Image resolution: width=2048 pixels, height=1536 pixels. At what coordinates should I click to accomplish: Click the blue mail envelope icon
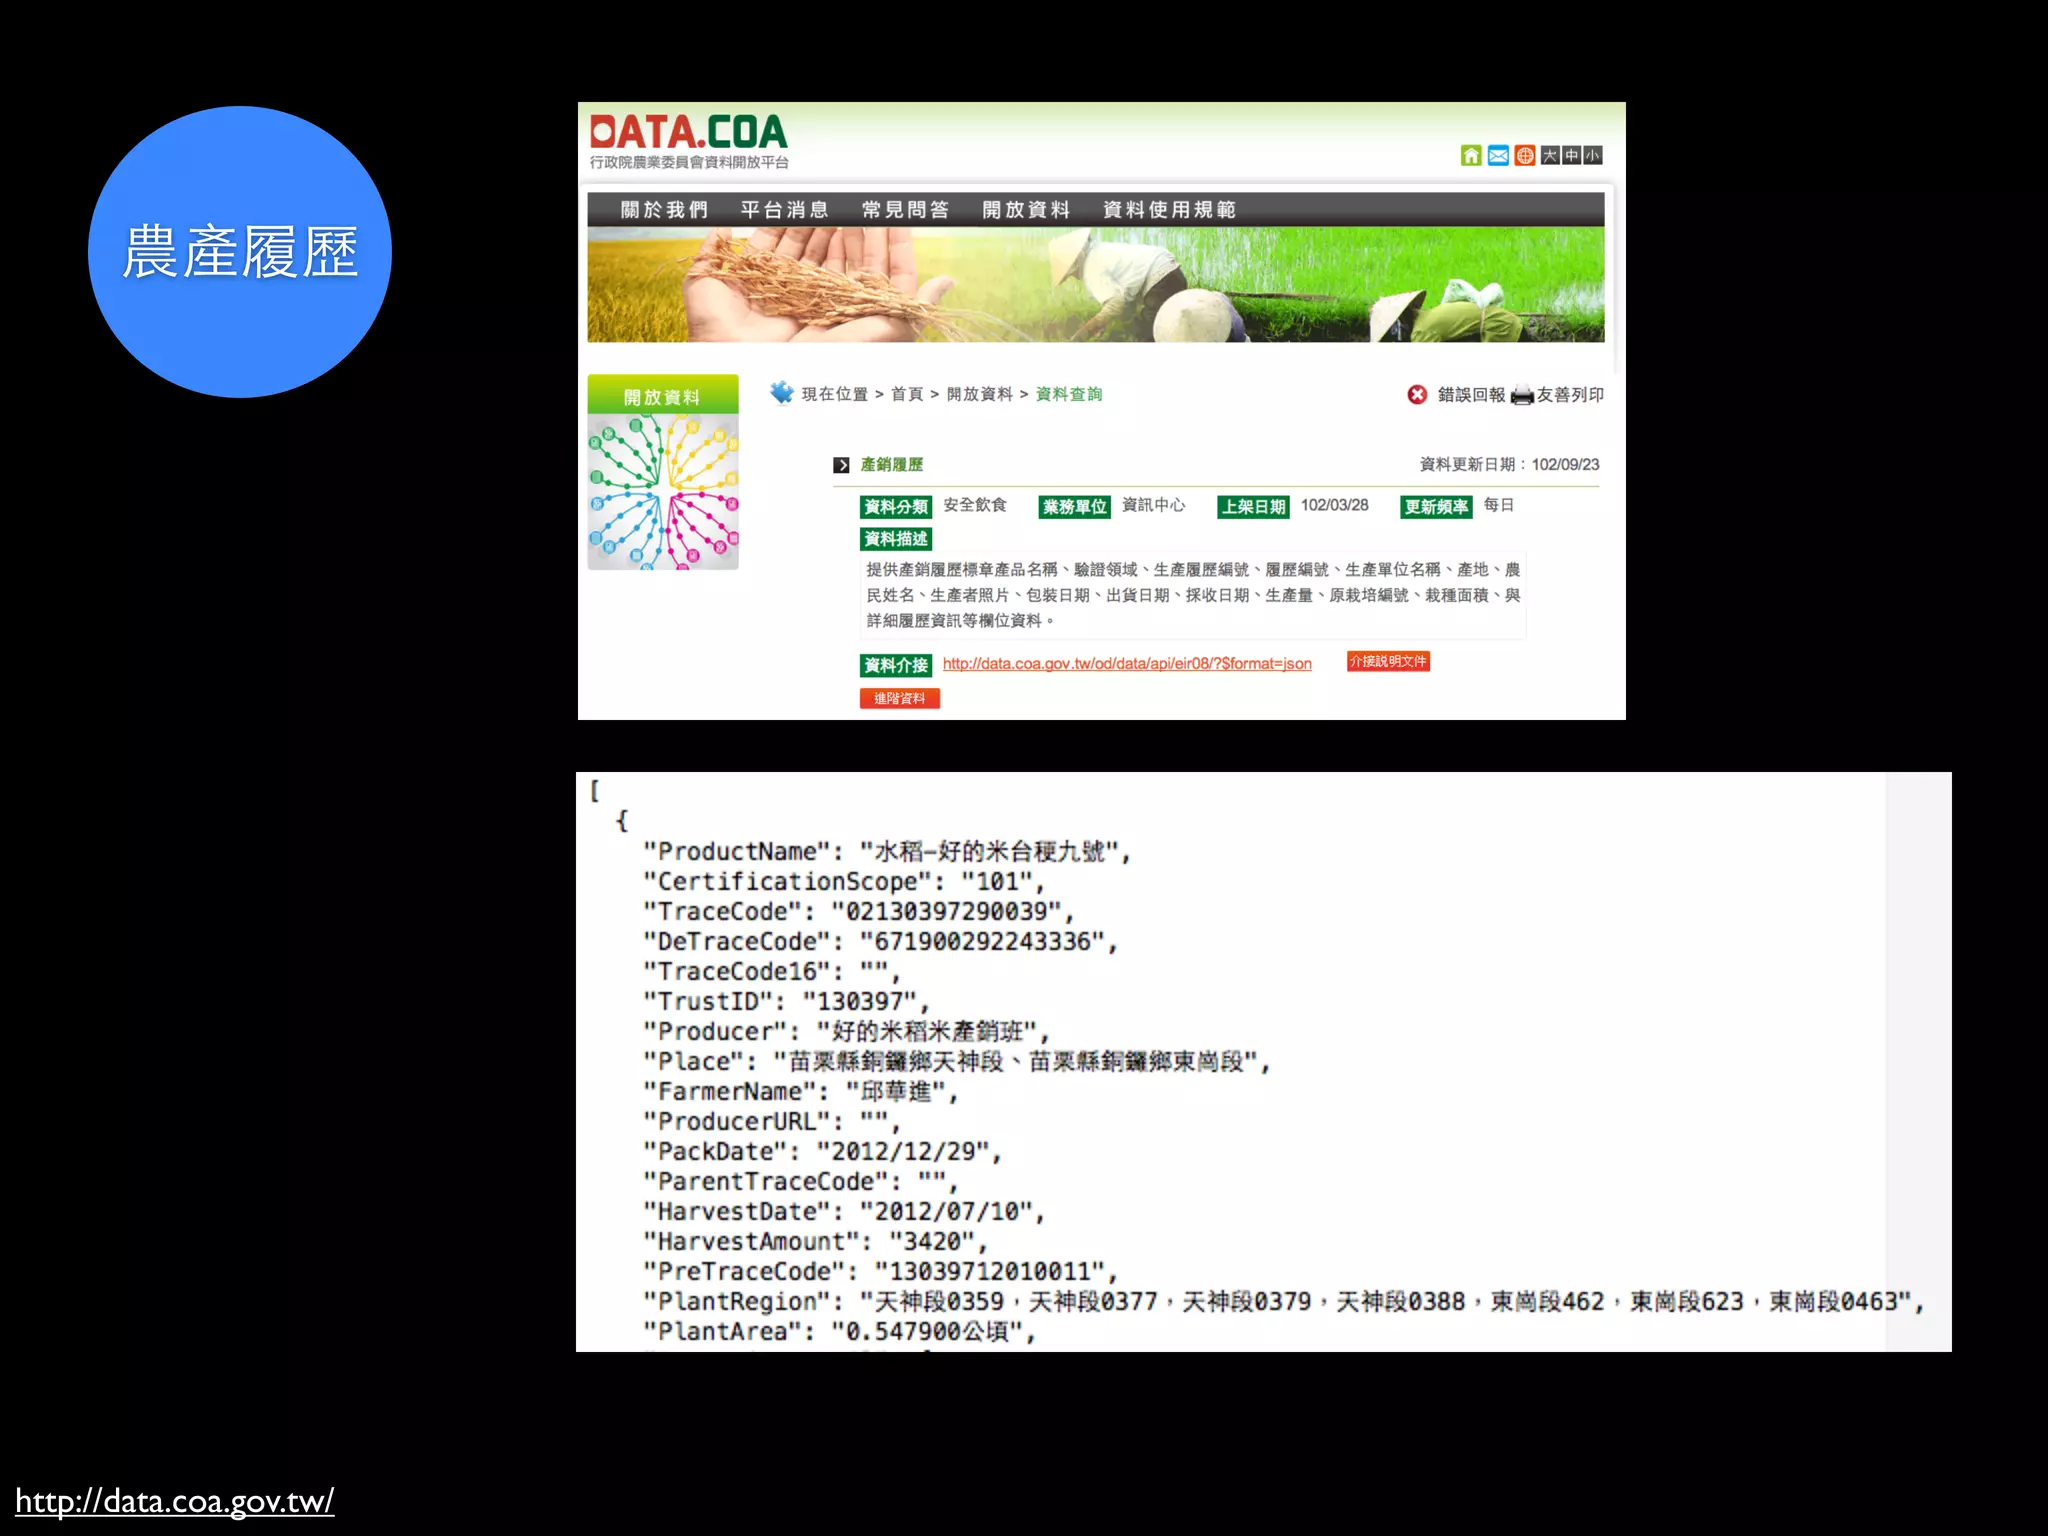(x=1497, y=155)
